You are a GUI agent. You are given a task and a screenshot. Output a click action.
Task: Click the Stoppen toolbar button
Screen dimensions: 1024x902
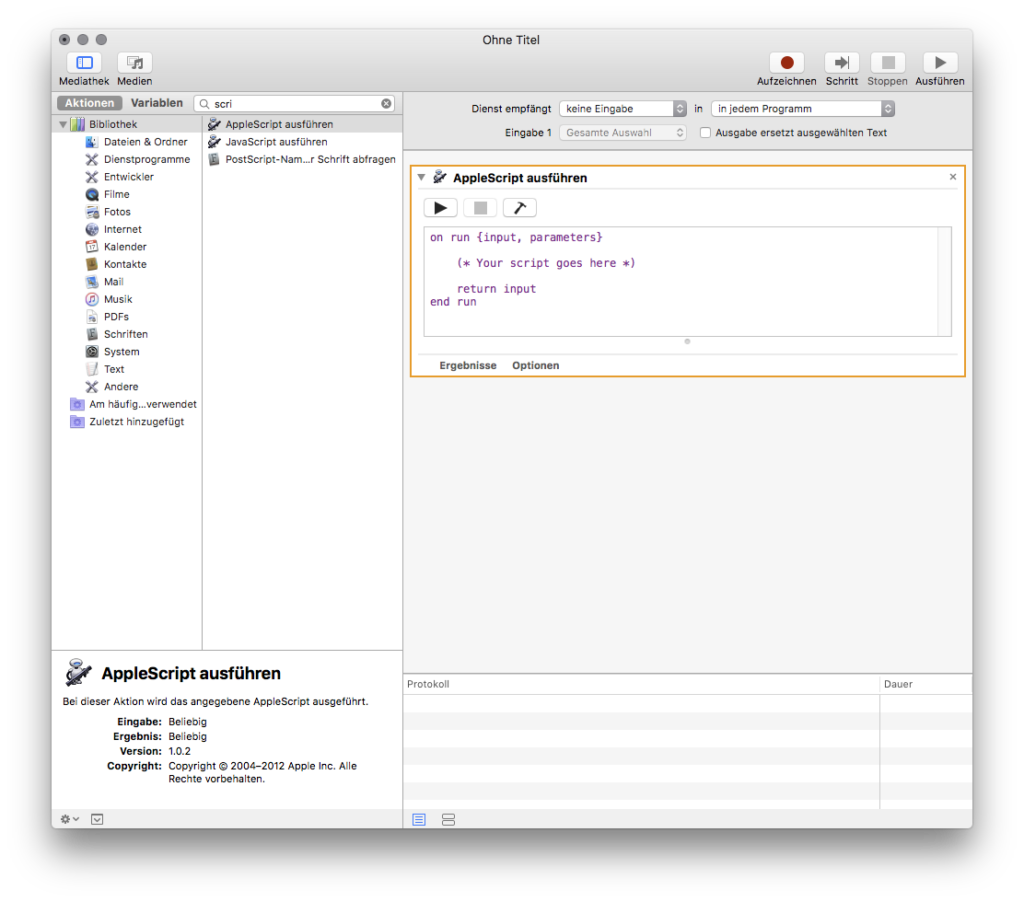coord(888,63)
